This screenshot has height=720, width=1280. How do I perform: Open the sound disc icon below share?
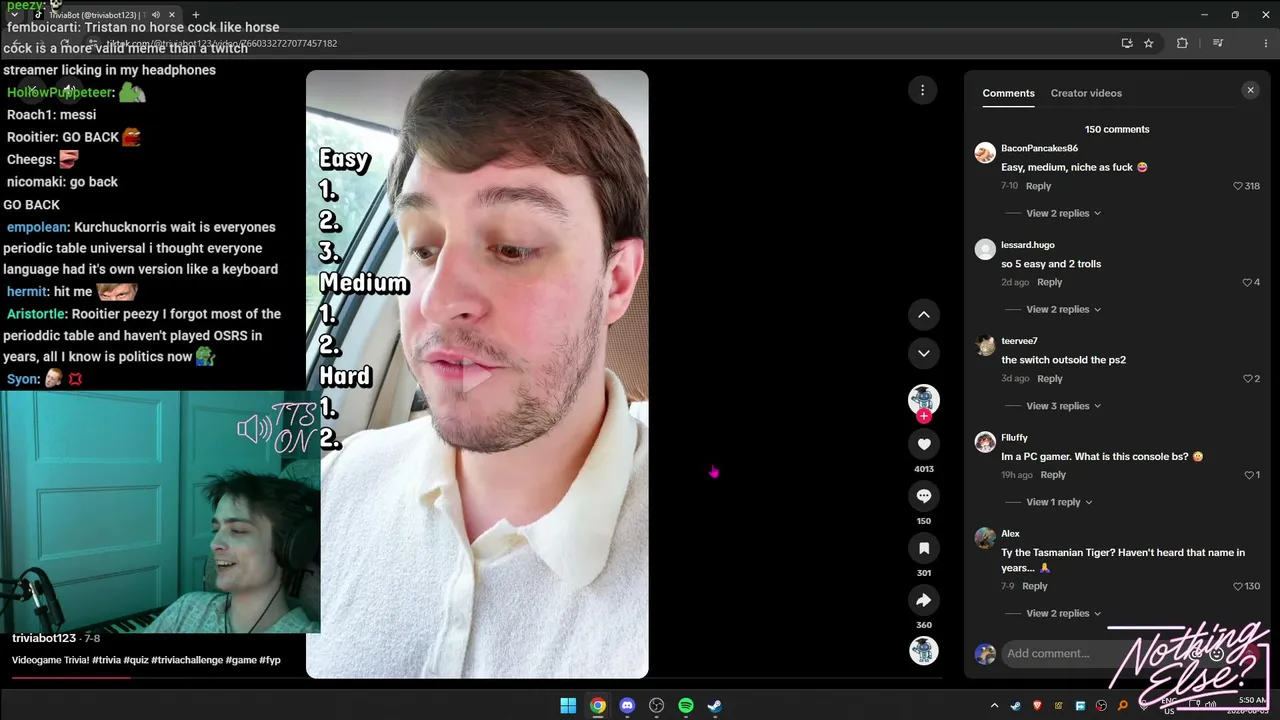[x=924, y=651]
